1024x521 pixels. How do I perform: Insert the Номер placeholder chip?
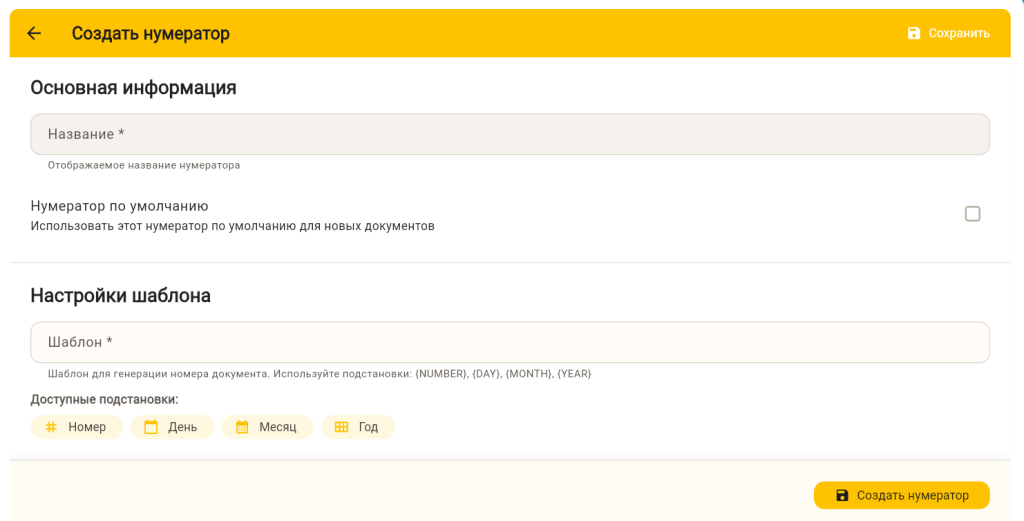77,427
